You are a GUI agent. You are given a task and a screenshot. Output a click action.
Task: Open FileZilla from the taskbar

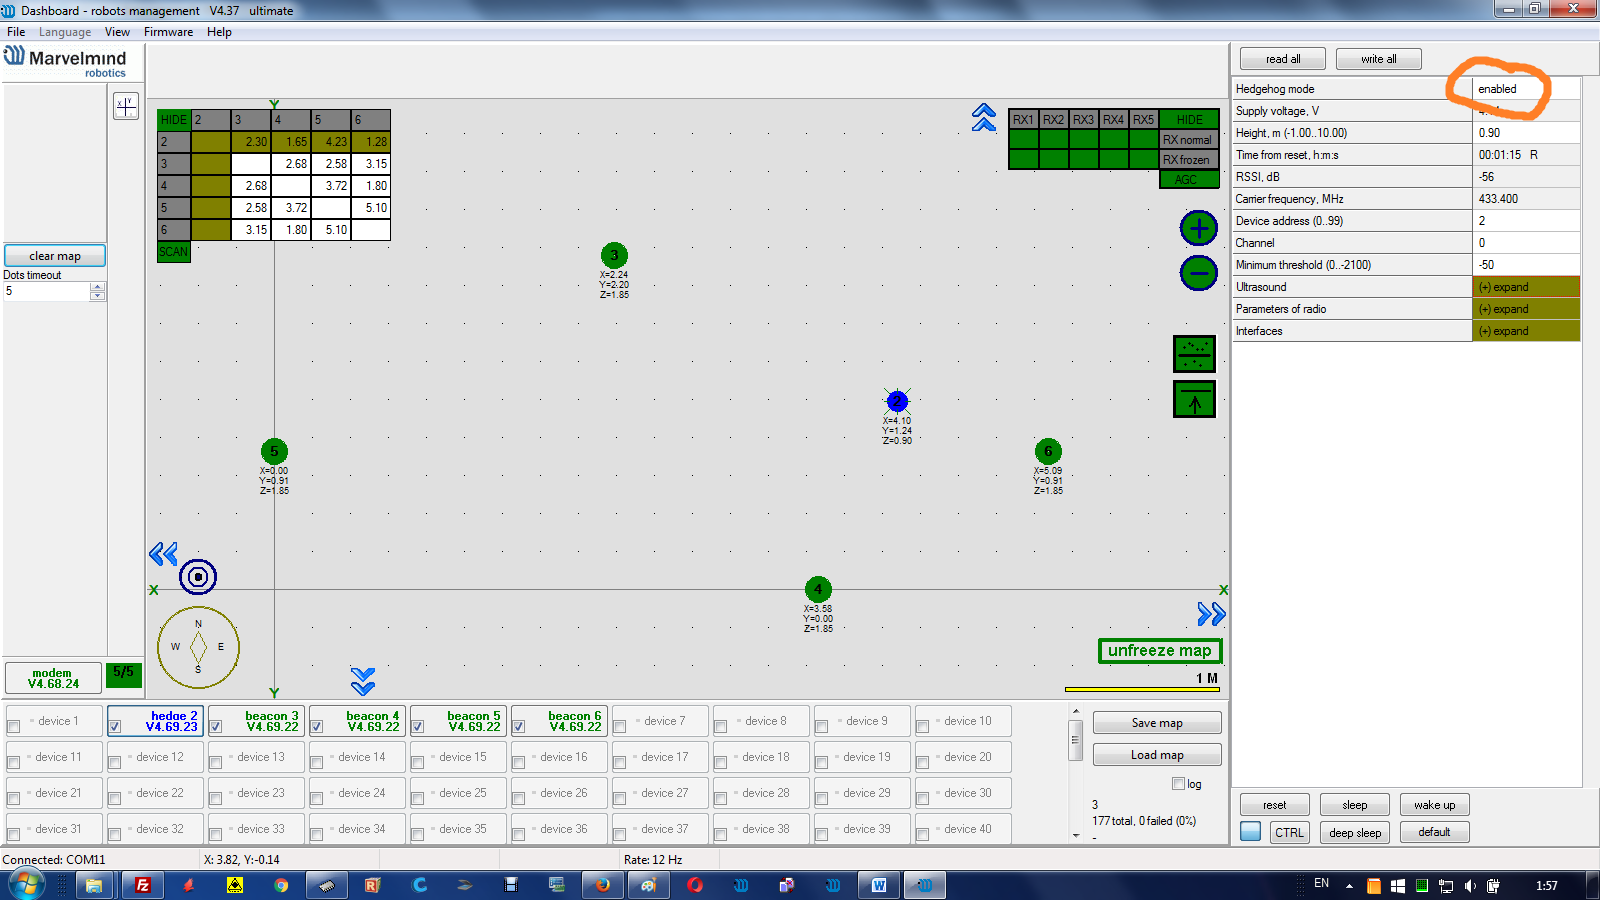143,885
